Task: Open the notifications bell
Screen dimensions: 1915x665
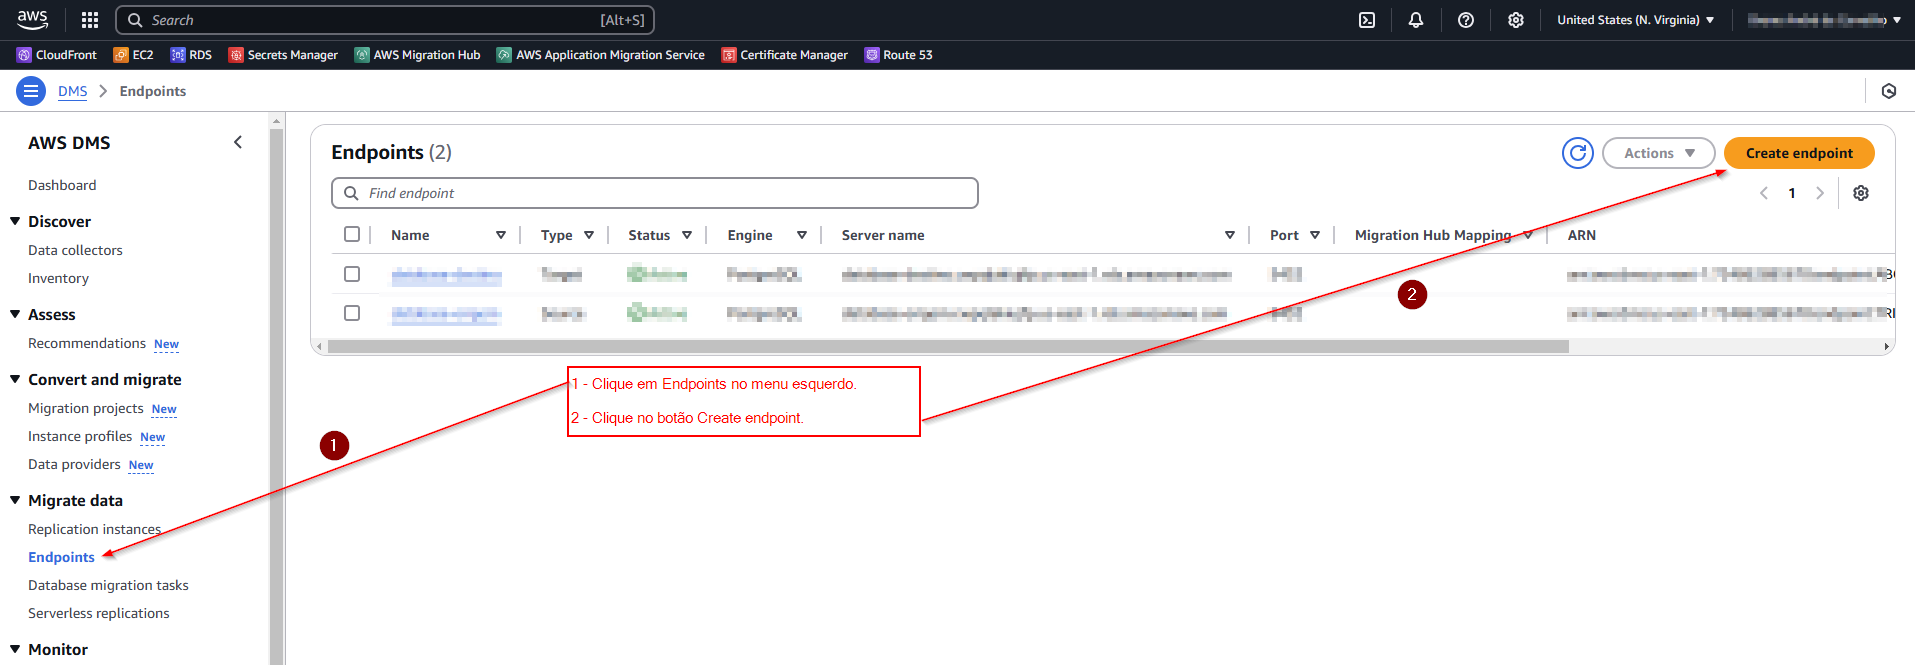Action: click(x=1416, y=20)
